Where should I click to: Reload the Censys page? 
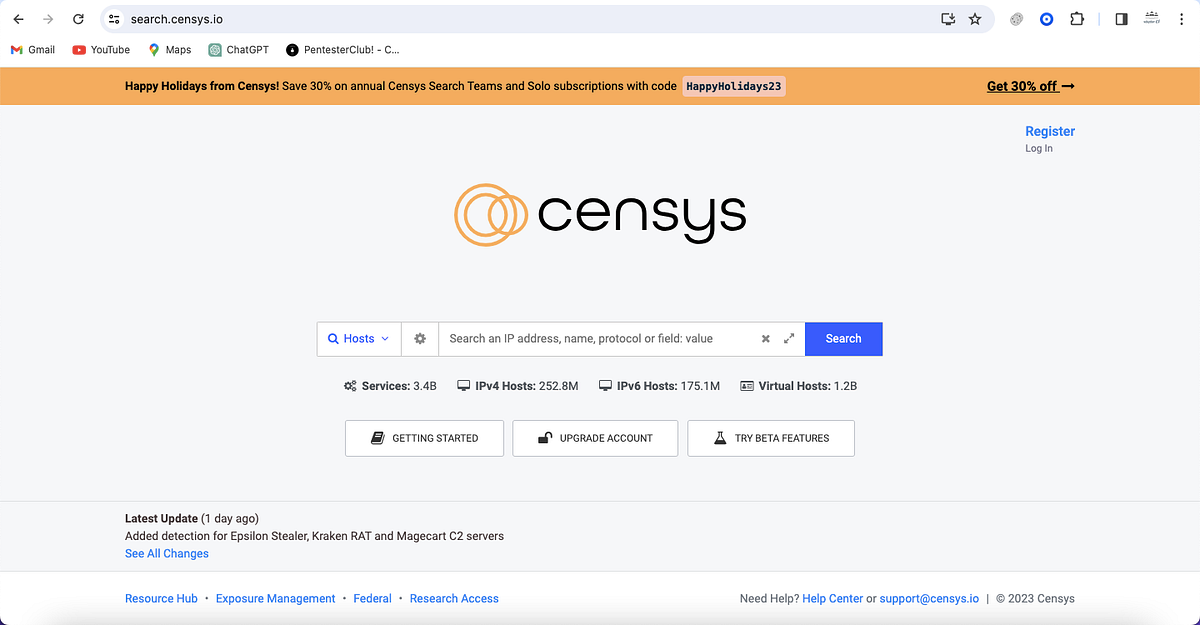[x=78, y=19]
